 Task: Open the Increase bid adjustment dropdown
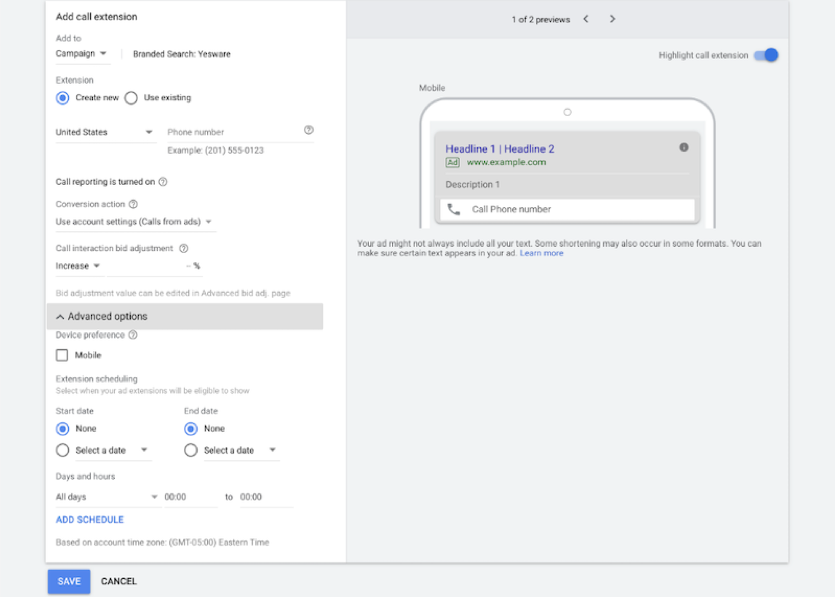tap(78, 266)
